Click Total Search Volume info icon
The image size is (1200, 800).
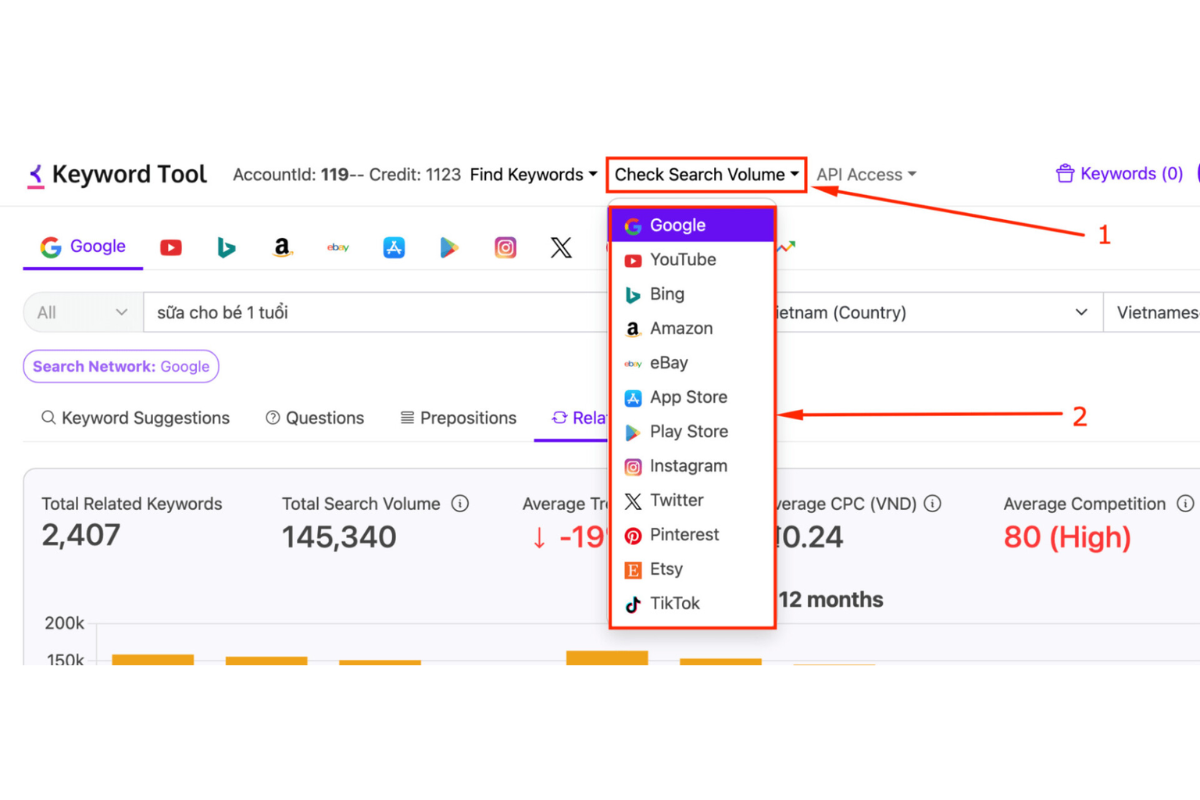[x=460, y=504]
